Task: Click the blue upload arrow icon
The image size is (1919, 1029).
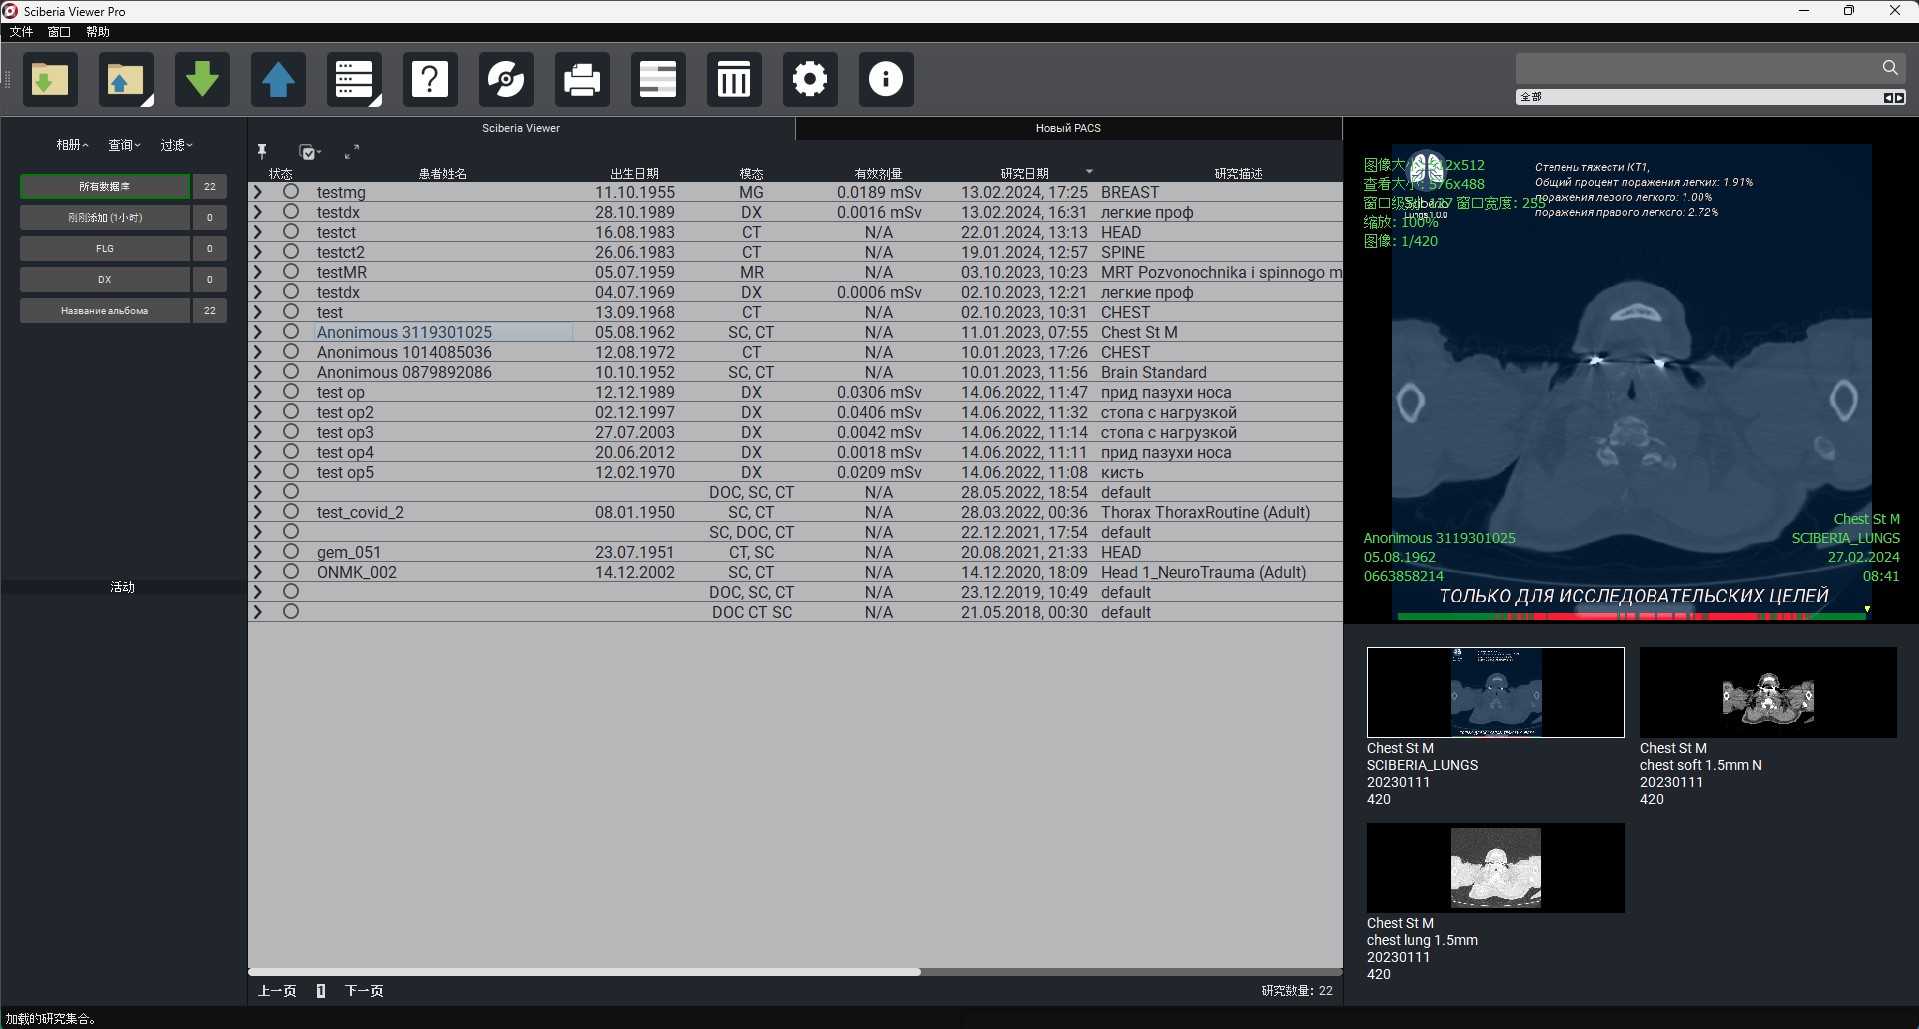Action: pyautogui.click(x=278, y=79)
